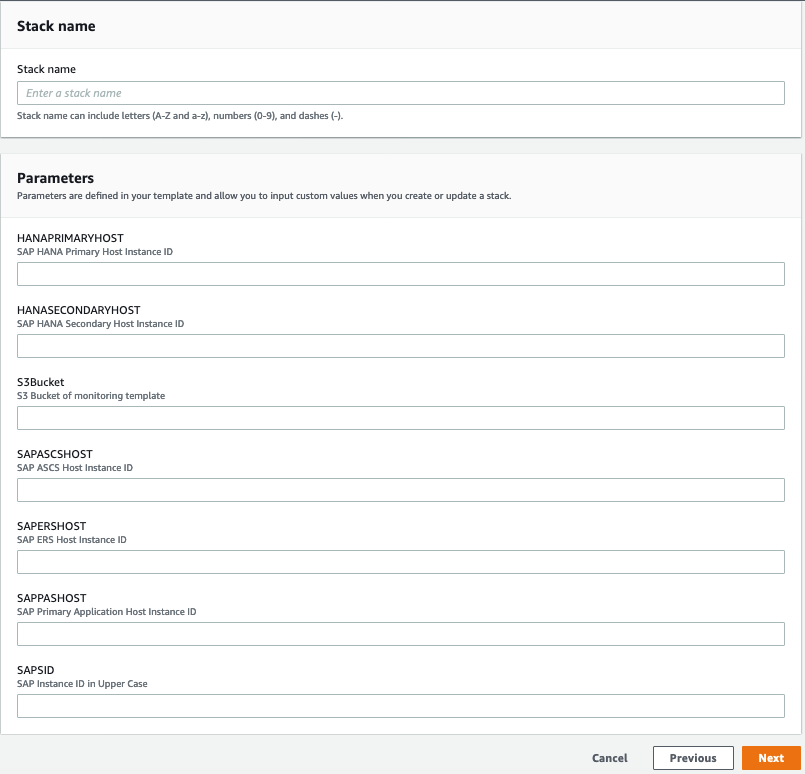Click the Parameters section heading

tap(55, 178)
